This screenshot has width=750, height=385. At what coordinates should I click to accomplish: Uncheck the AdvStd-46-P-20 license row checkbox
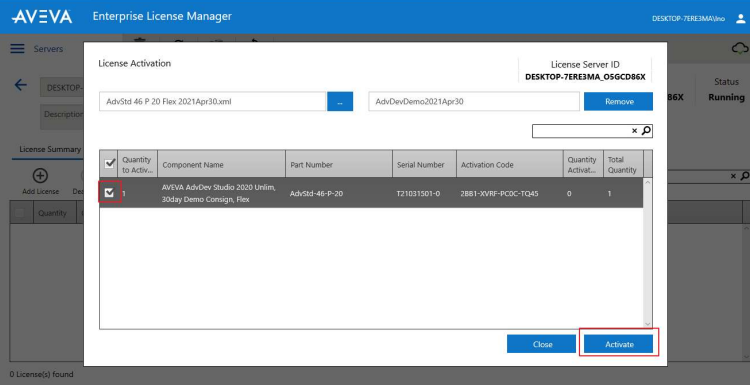point(110,192)
